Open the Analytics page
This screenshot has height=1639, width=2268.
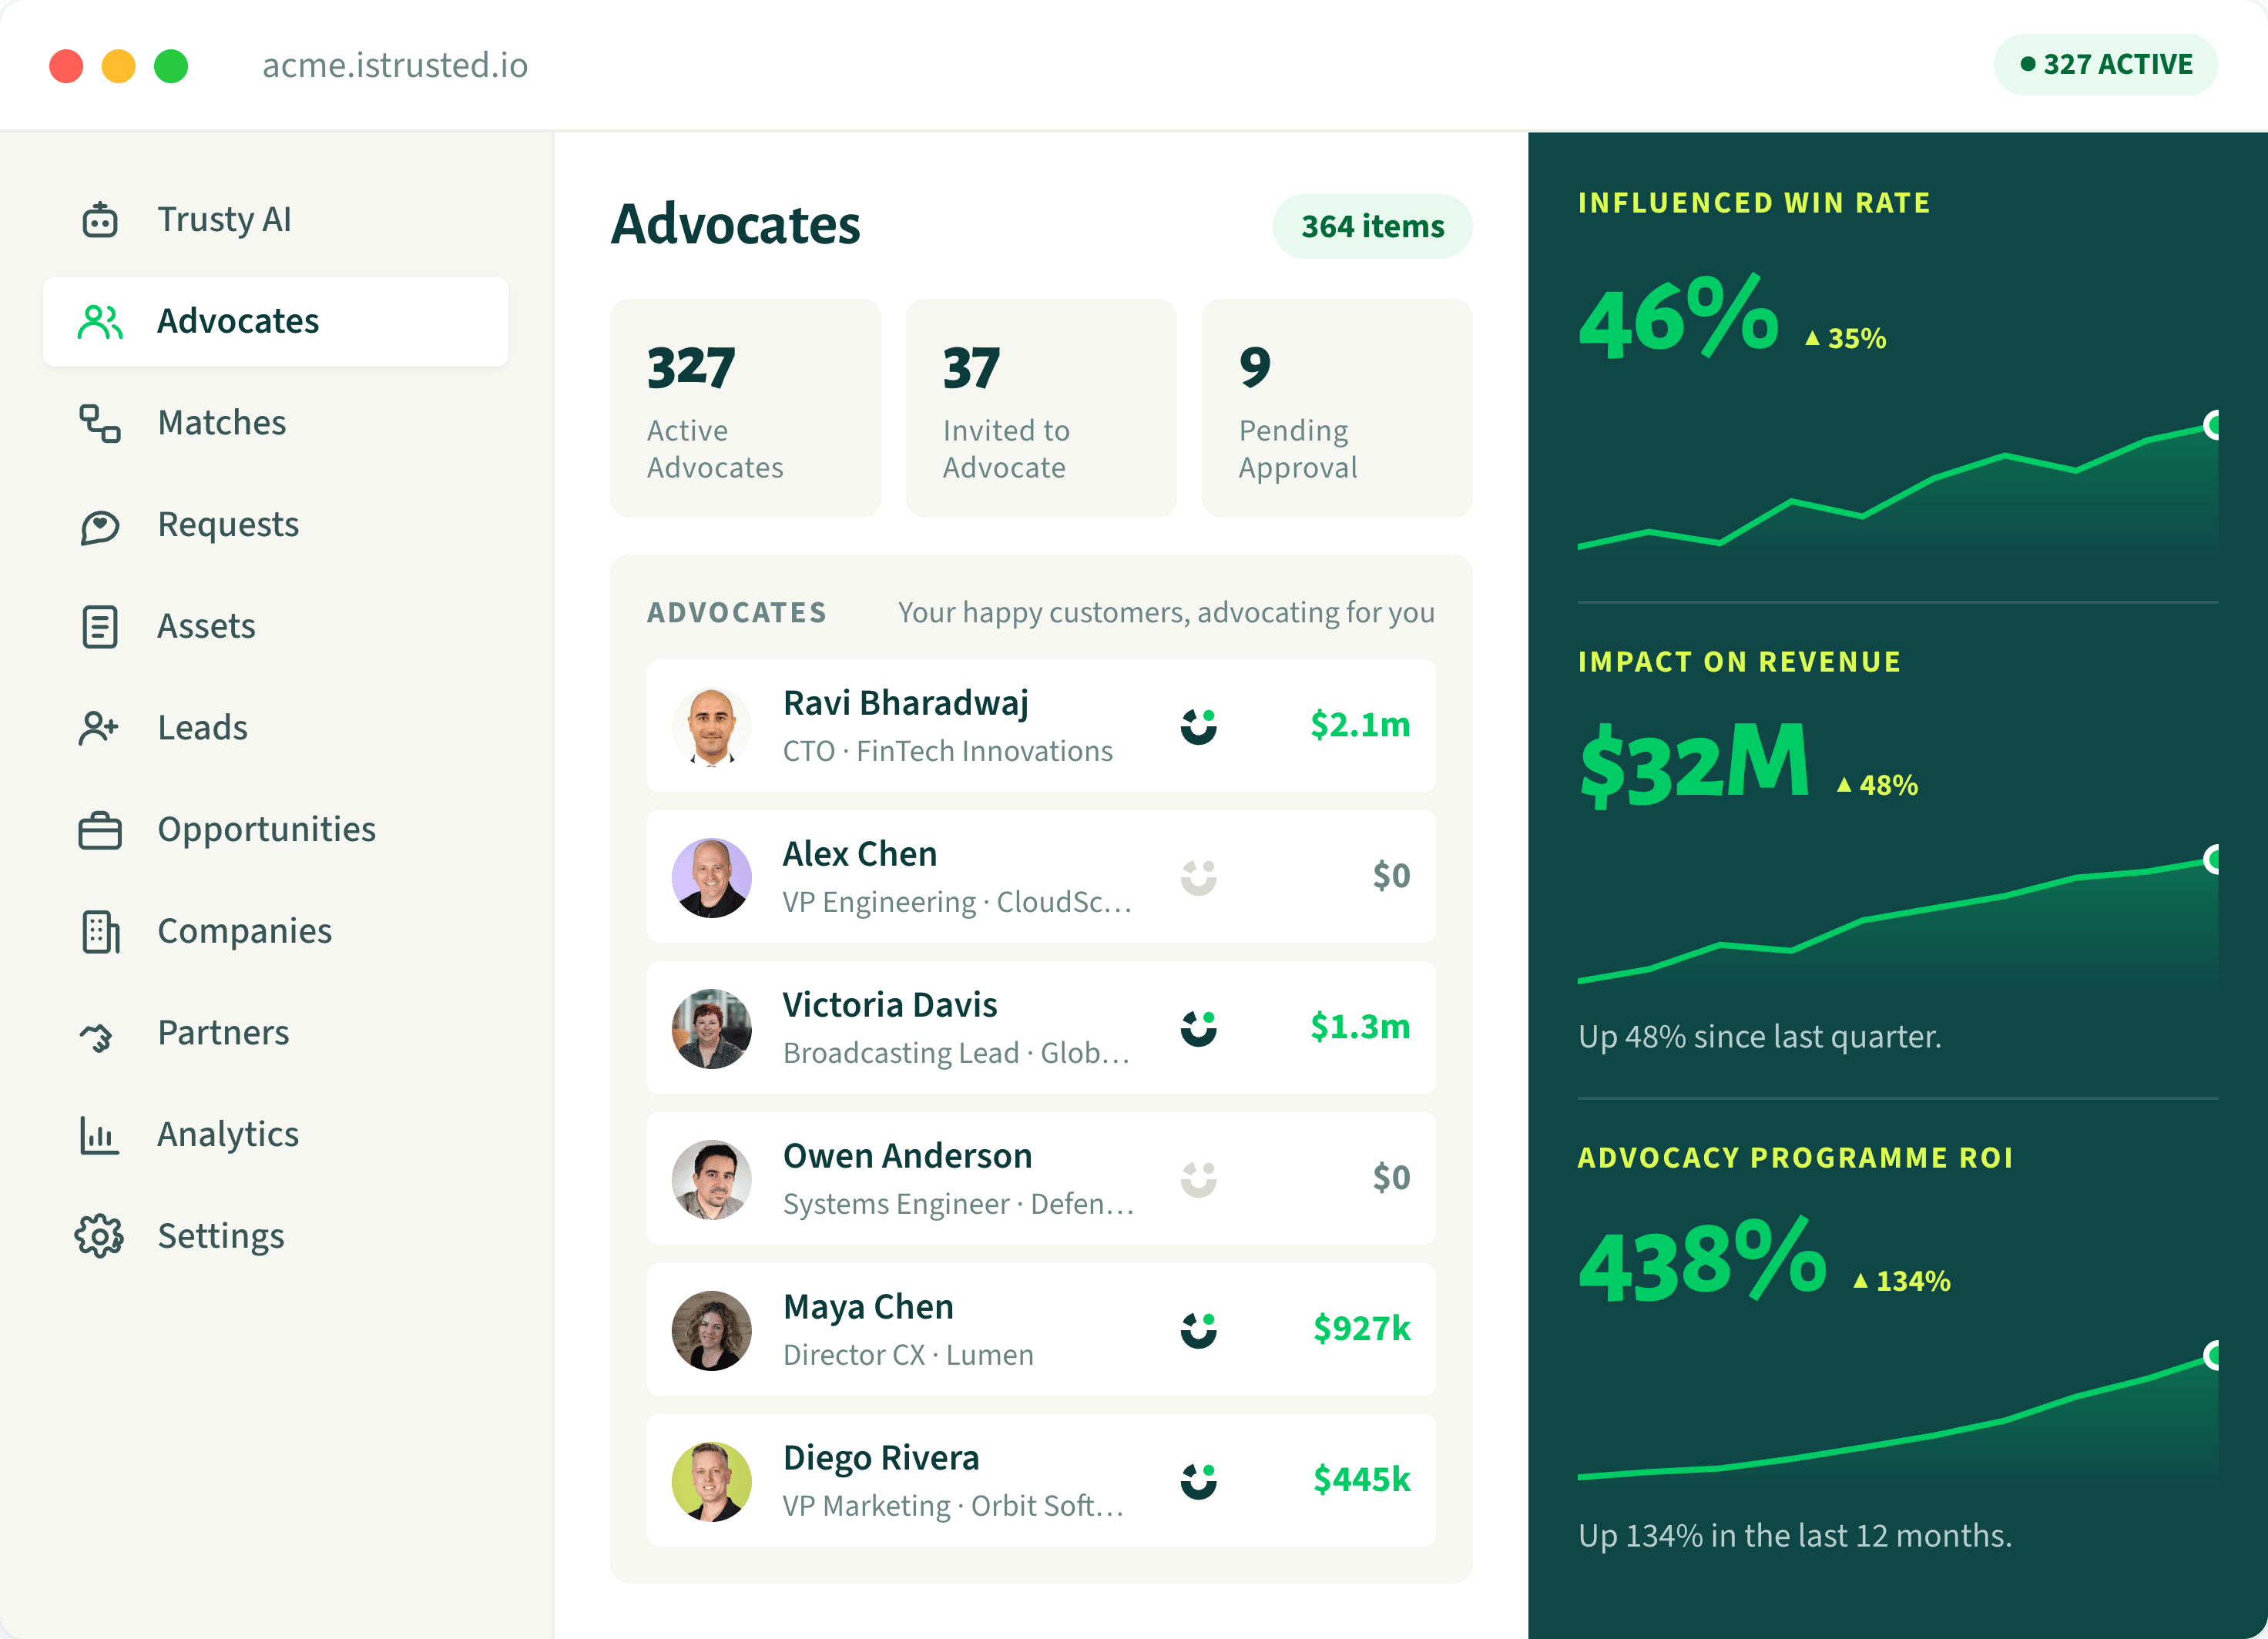point(276,1135)
